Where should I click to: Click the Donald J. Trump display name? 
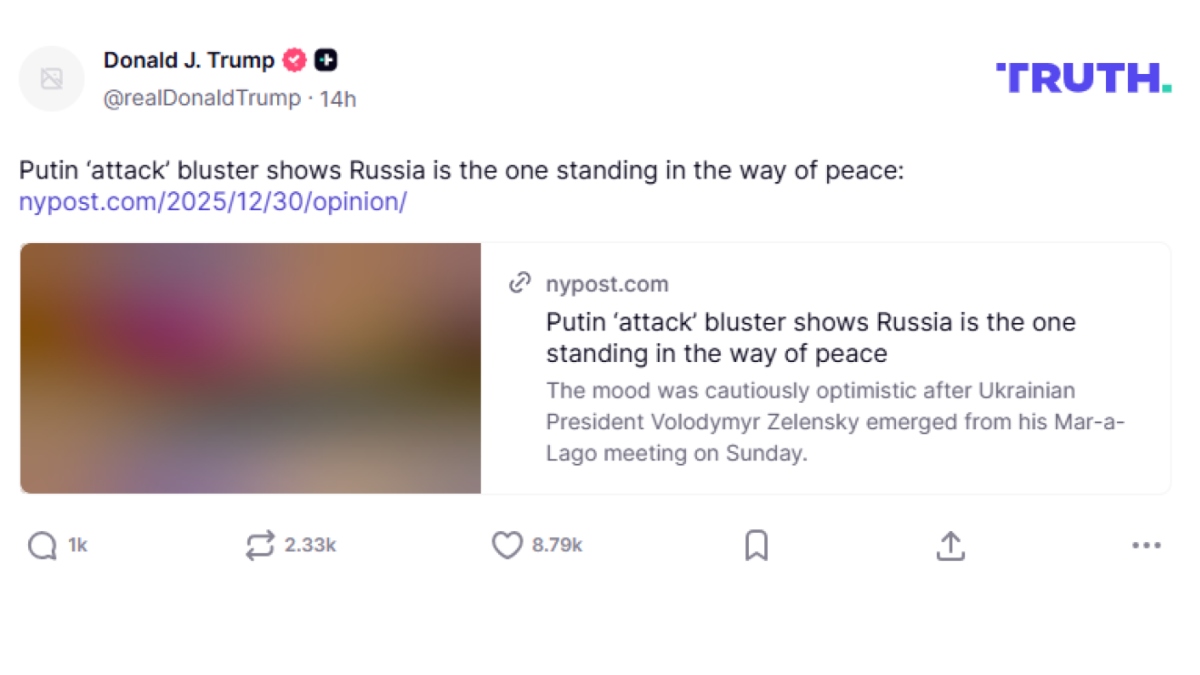click(x=189, y=61)
